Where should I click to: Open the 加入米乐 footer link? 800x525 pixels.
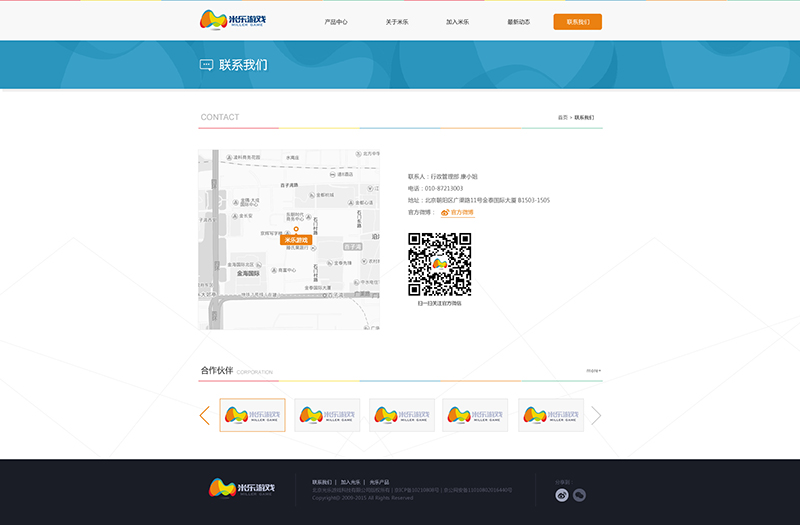click(x=351, y=482)
